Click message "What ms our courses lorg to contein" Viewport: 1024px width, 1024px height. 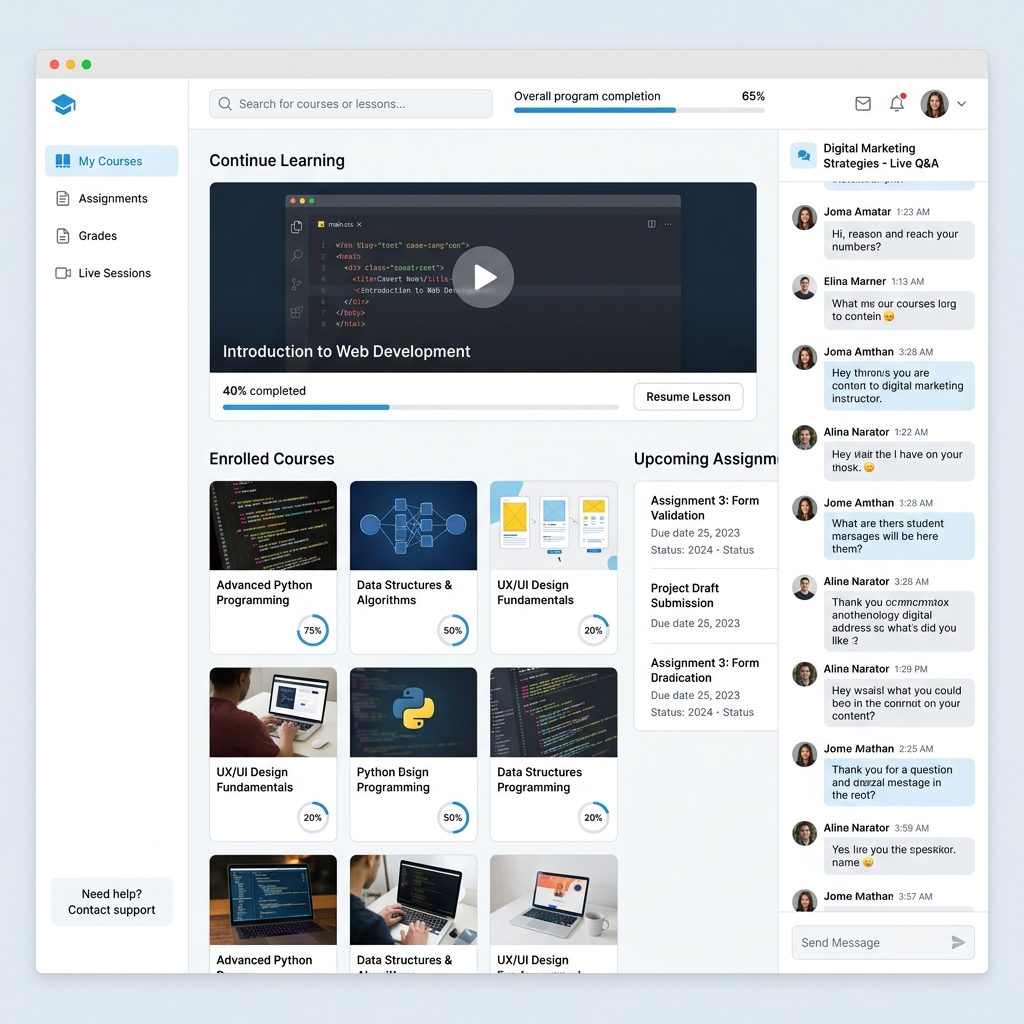[899, 310]
